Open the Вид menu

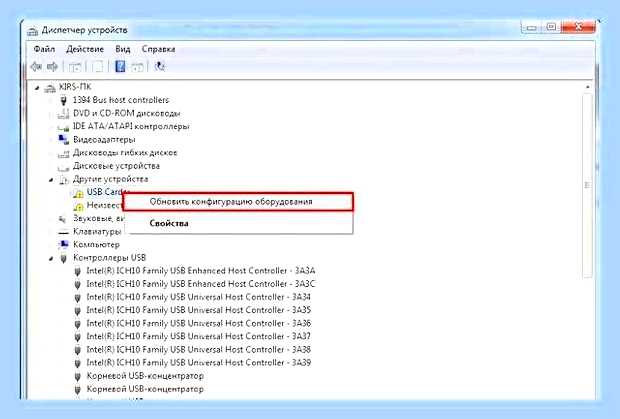pos(123,49)
